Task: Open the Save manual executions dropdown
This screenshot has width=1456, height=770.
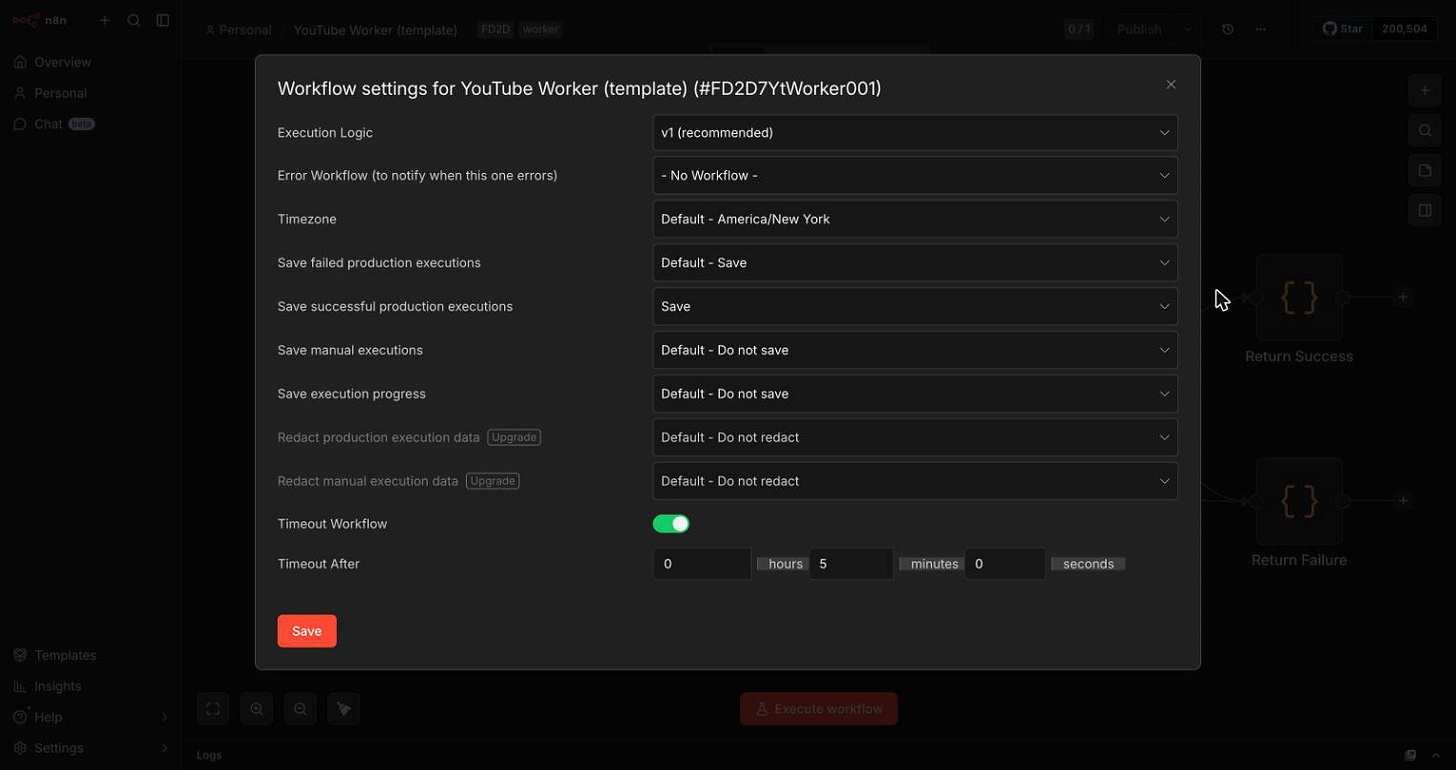Action: [x=915, y=350]
